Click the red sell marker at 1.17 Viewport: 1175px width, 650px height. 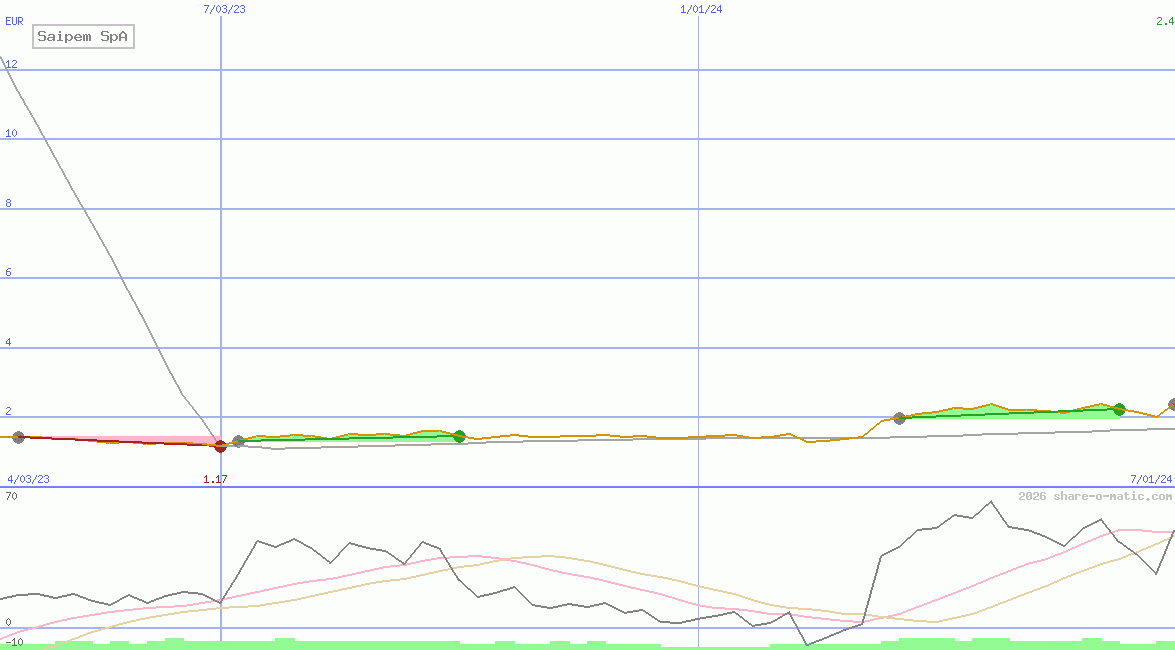(x=221, y=446)
